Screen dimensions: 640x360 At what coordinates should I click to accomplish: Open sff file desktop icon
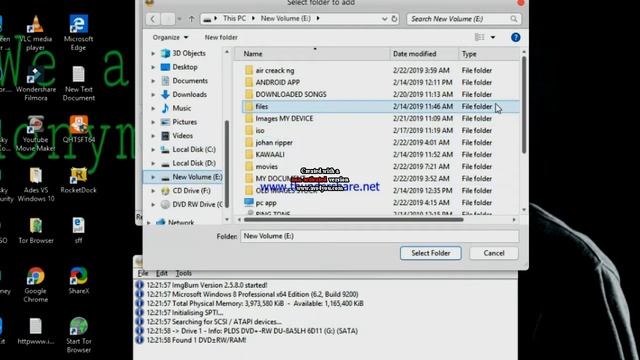tap(78, 231)
